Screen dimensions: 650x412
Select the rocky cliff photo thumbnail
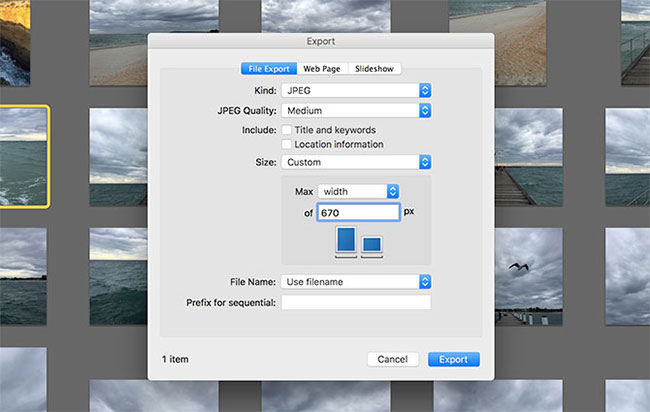(15, 43)
